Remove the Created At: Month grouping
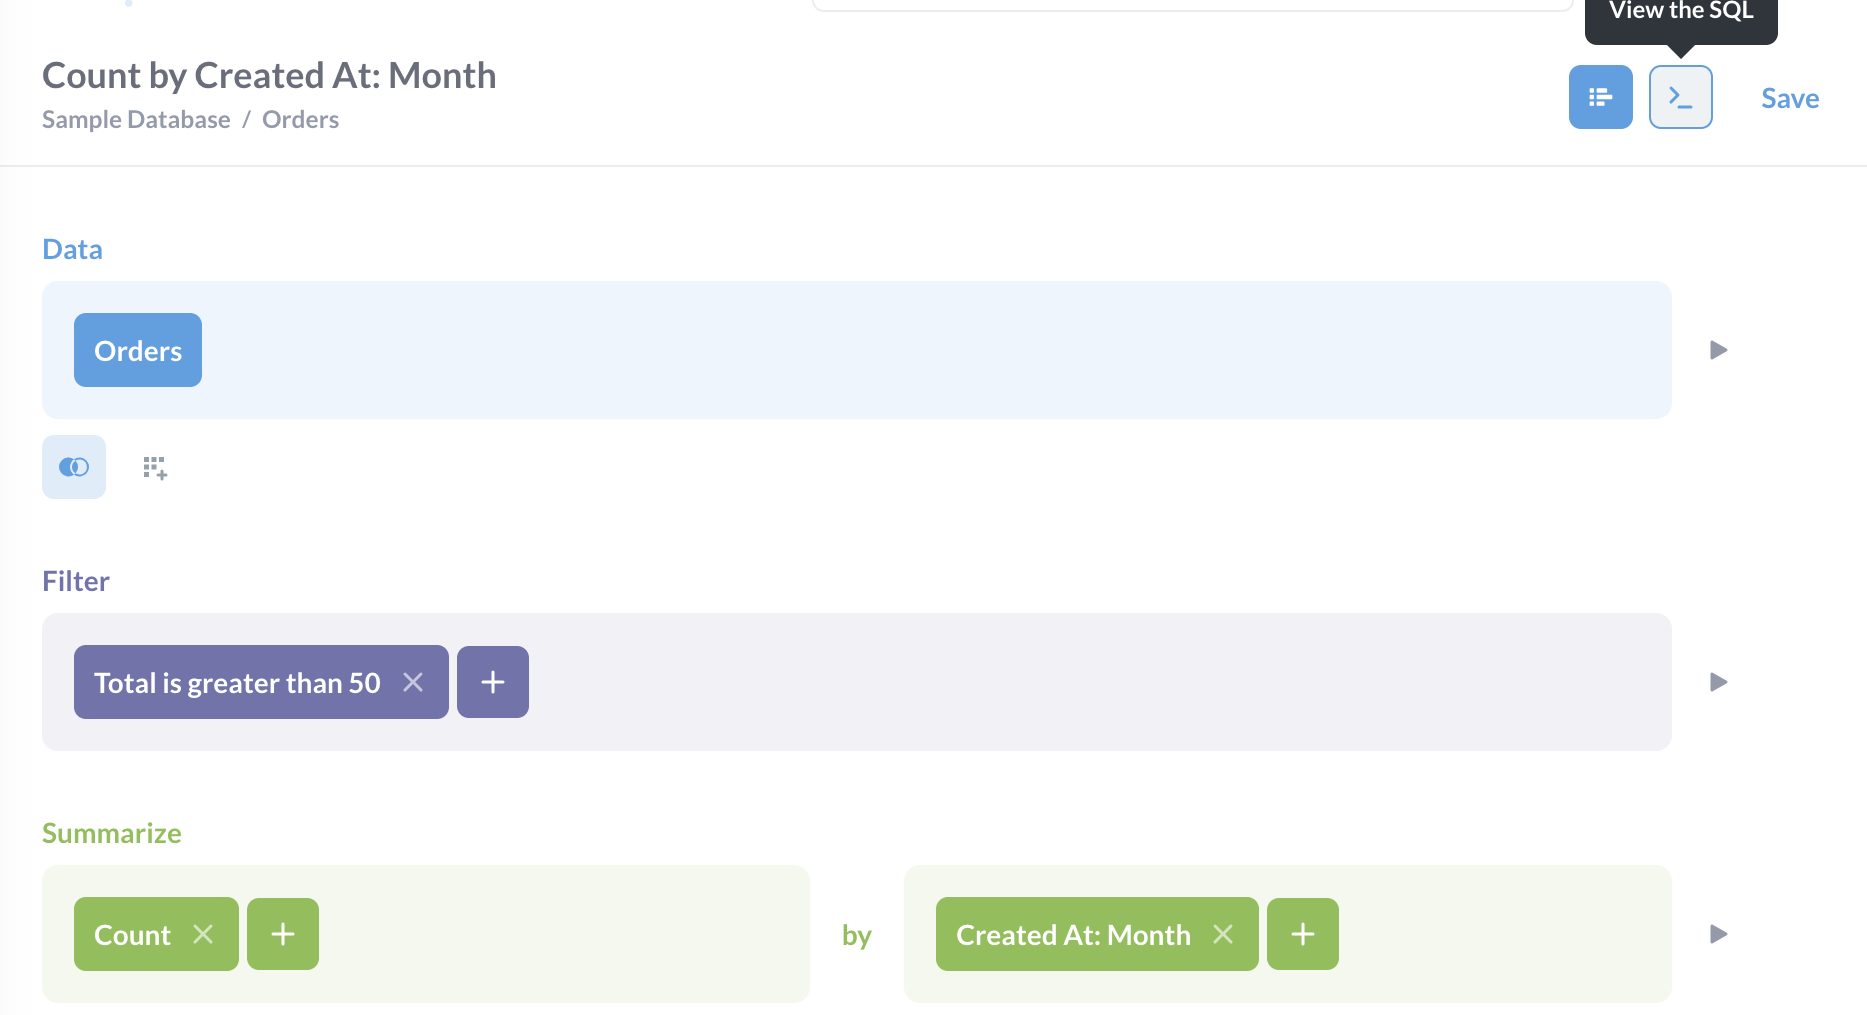Viewport: 1867px width, 1015px height. click(1223, 934)
